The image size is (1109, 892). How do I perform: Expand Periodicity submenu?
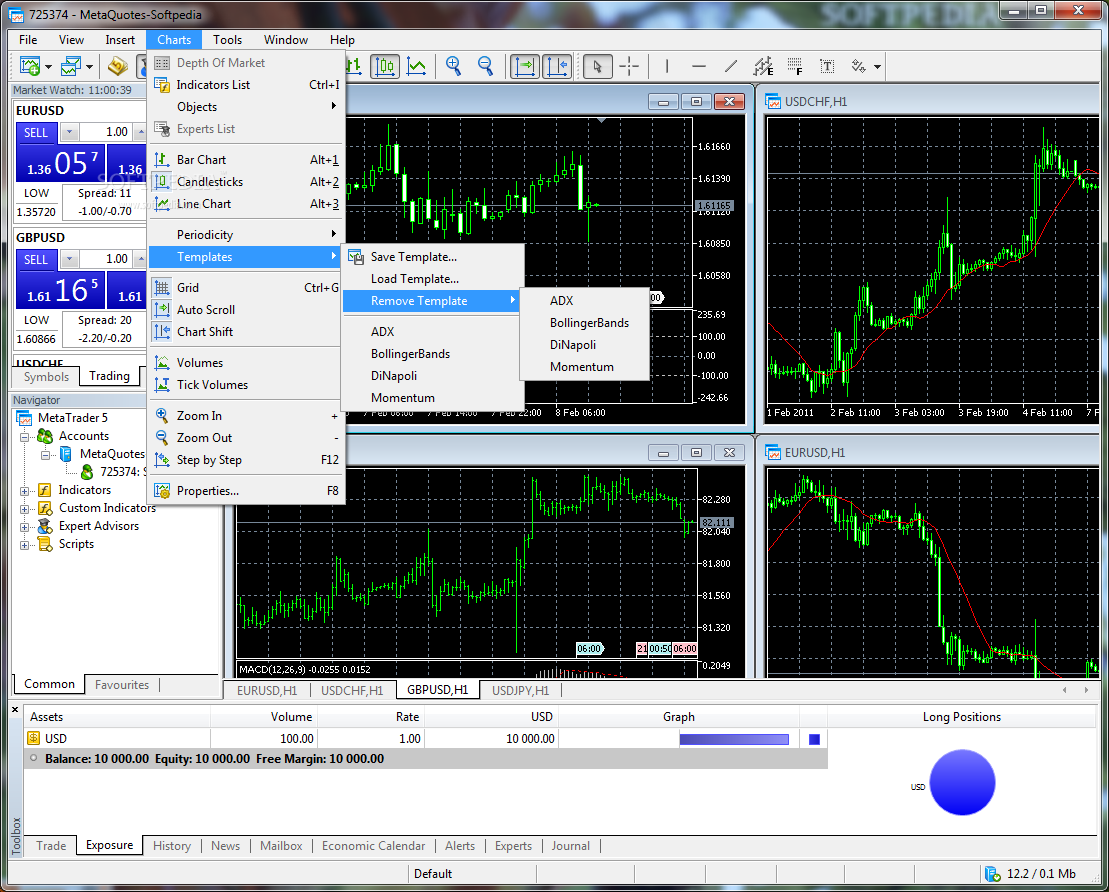point(247,235)
